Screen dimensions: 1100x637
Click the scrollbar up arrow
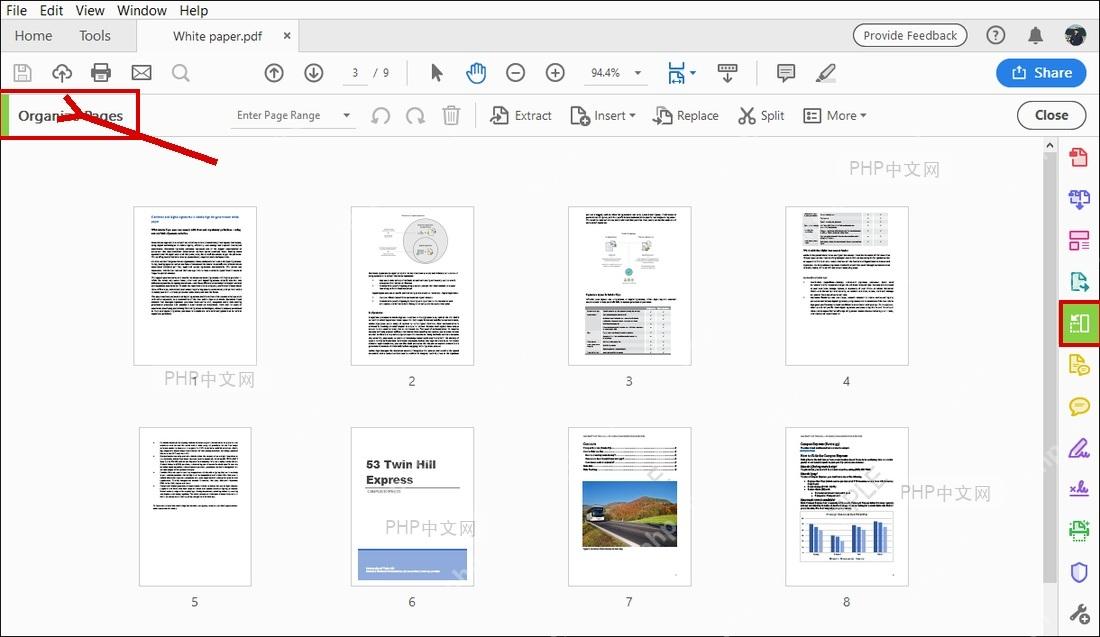point(1049,145)
